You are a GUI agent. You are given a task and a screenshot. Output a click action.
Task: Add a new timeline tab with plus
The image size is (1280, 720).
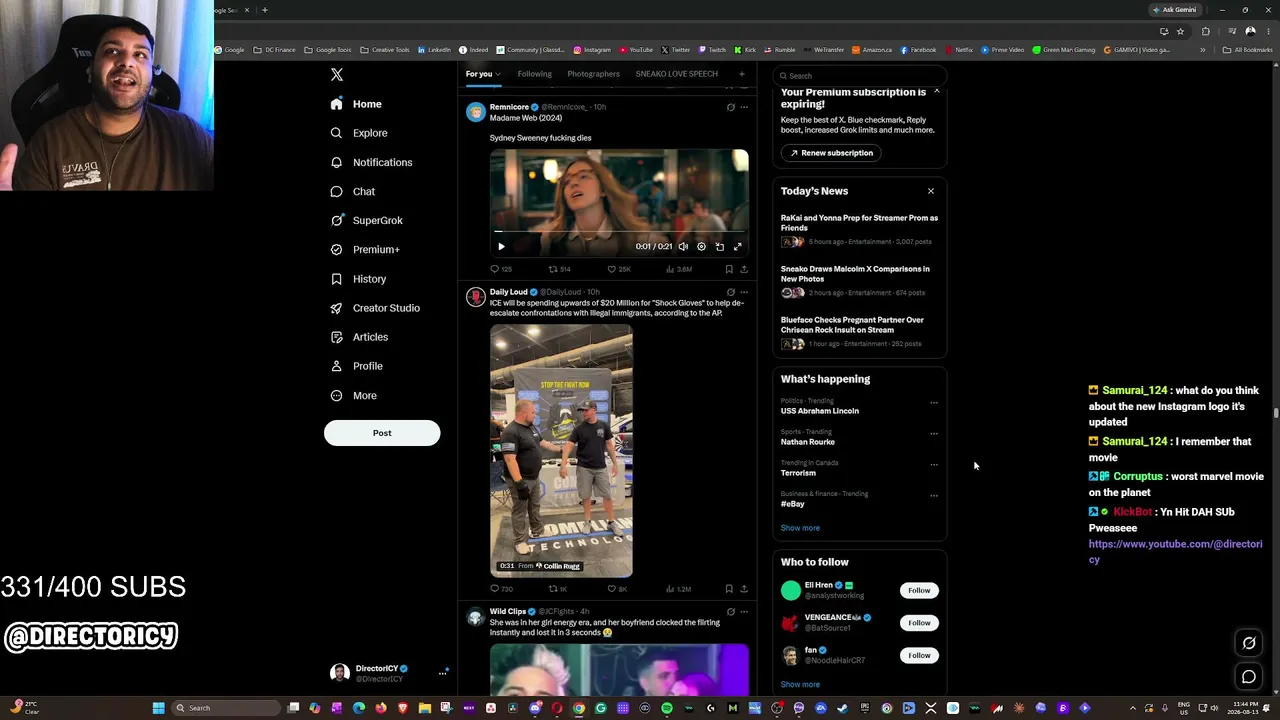coord(741,74)
